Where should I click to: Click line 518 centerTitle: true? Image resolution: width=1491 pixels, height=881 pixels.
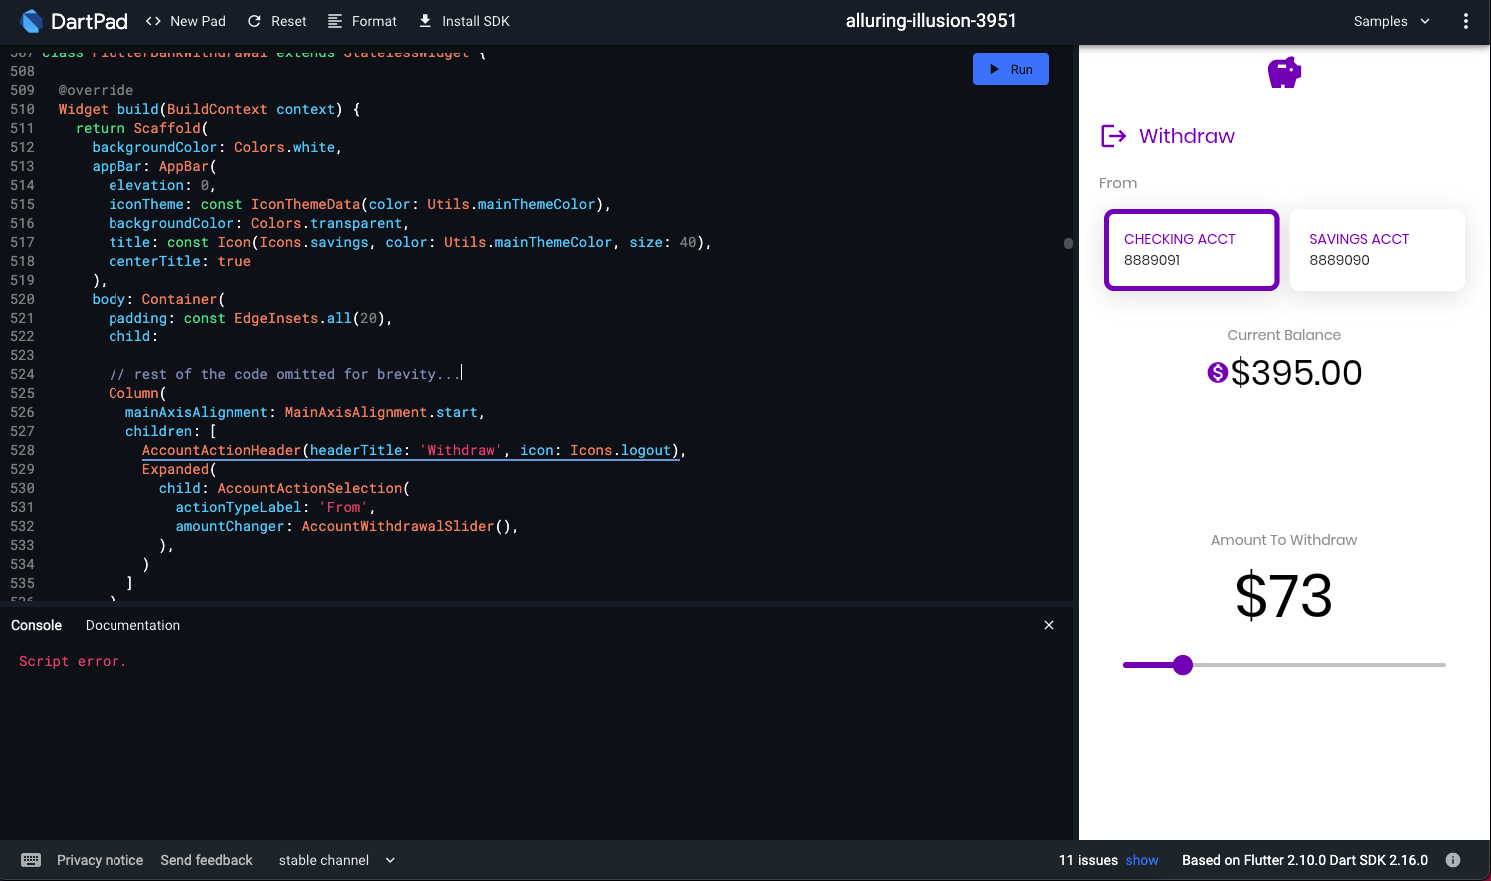180,261
